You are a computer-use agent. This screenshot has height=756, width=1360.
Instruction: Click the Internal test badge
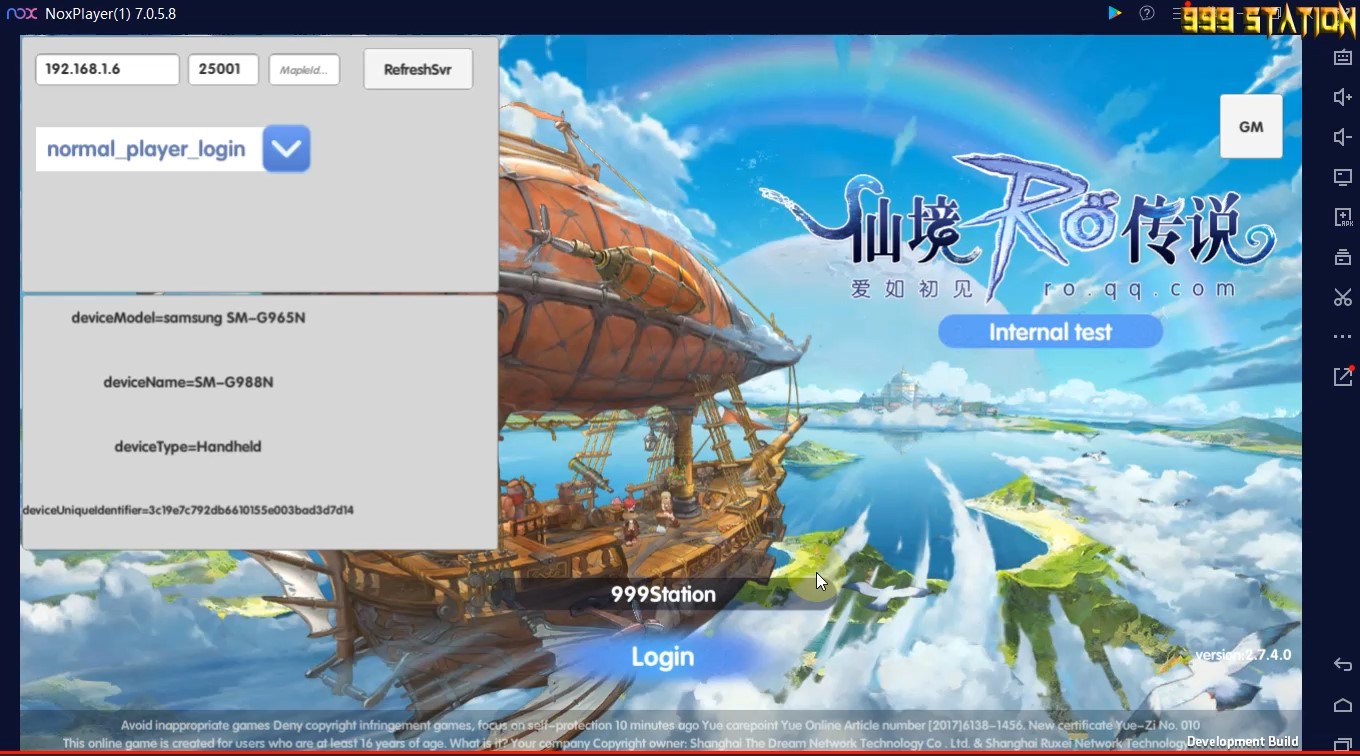1050,332
